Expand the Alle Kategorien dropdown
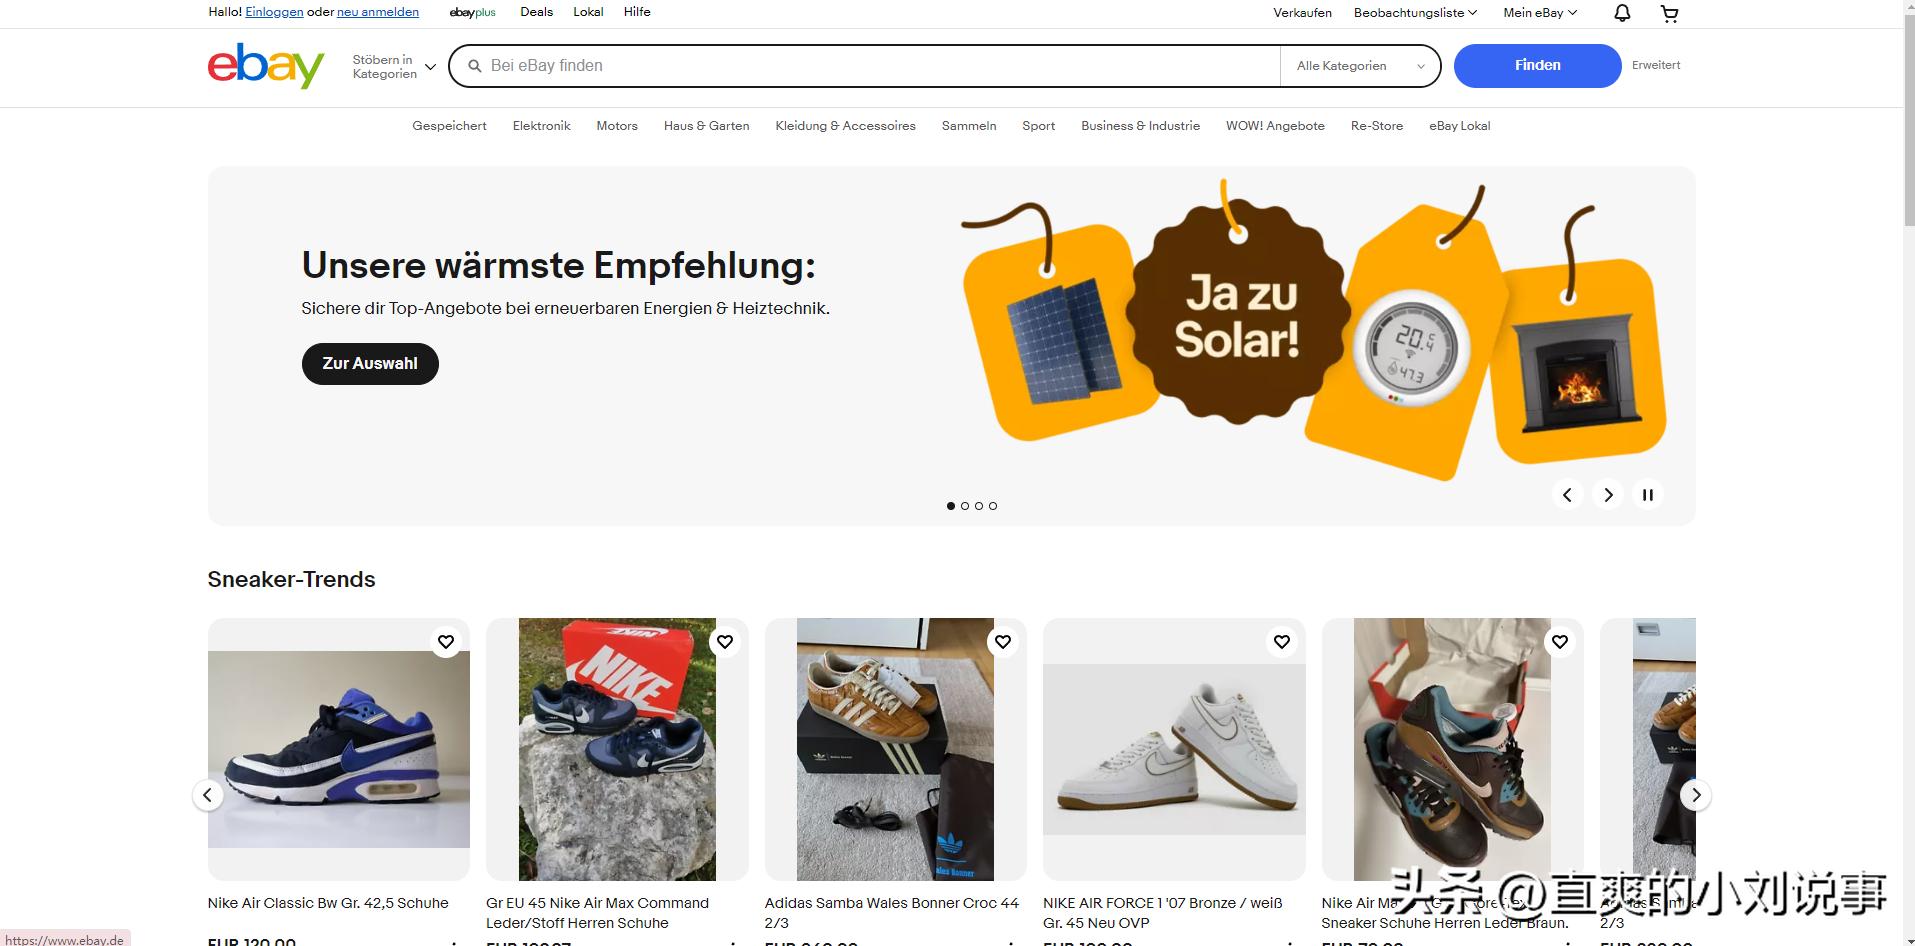 tap(1360, 66)
